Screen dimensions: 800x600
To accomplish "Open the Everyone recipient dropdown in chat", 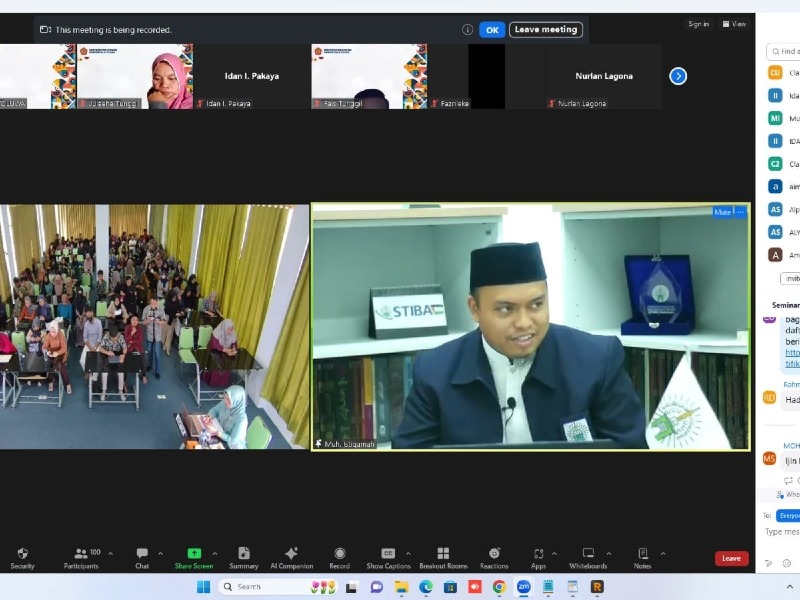I will point(788,516).
